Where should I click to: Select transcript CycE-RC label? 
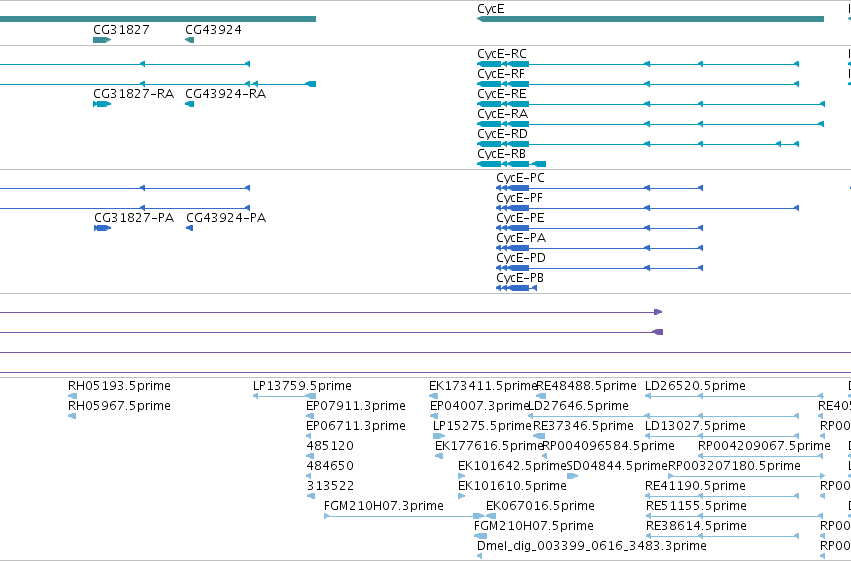click(502, 54)
